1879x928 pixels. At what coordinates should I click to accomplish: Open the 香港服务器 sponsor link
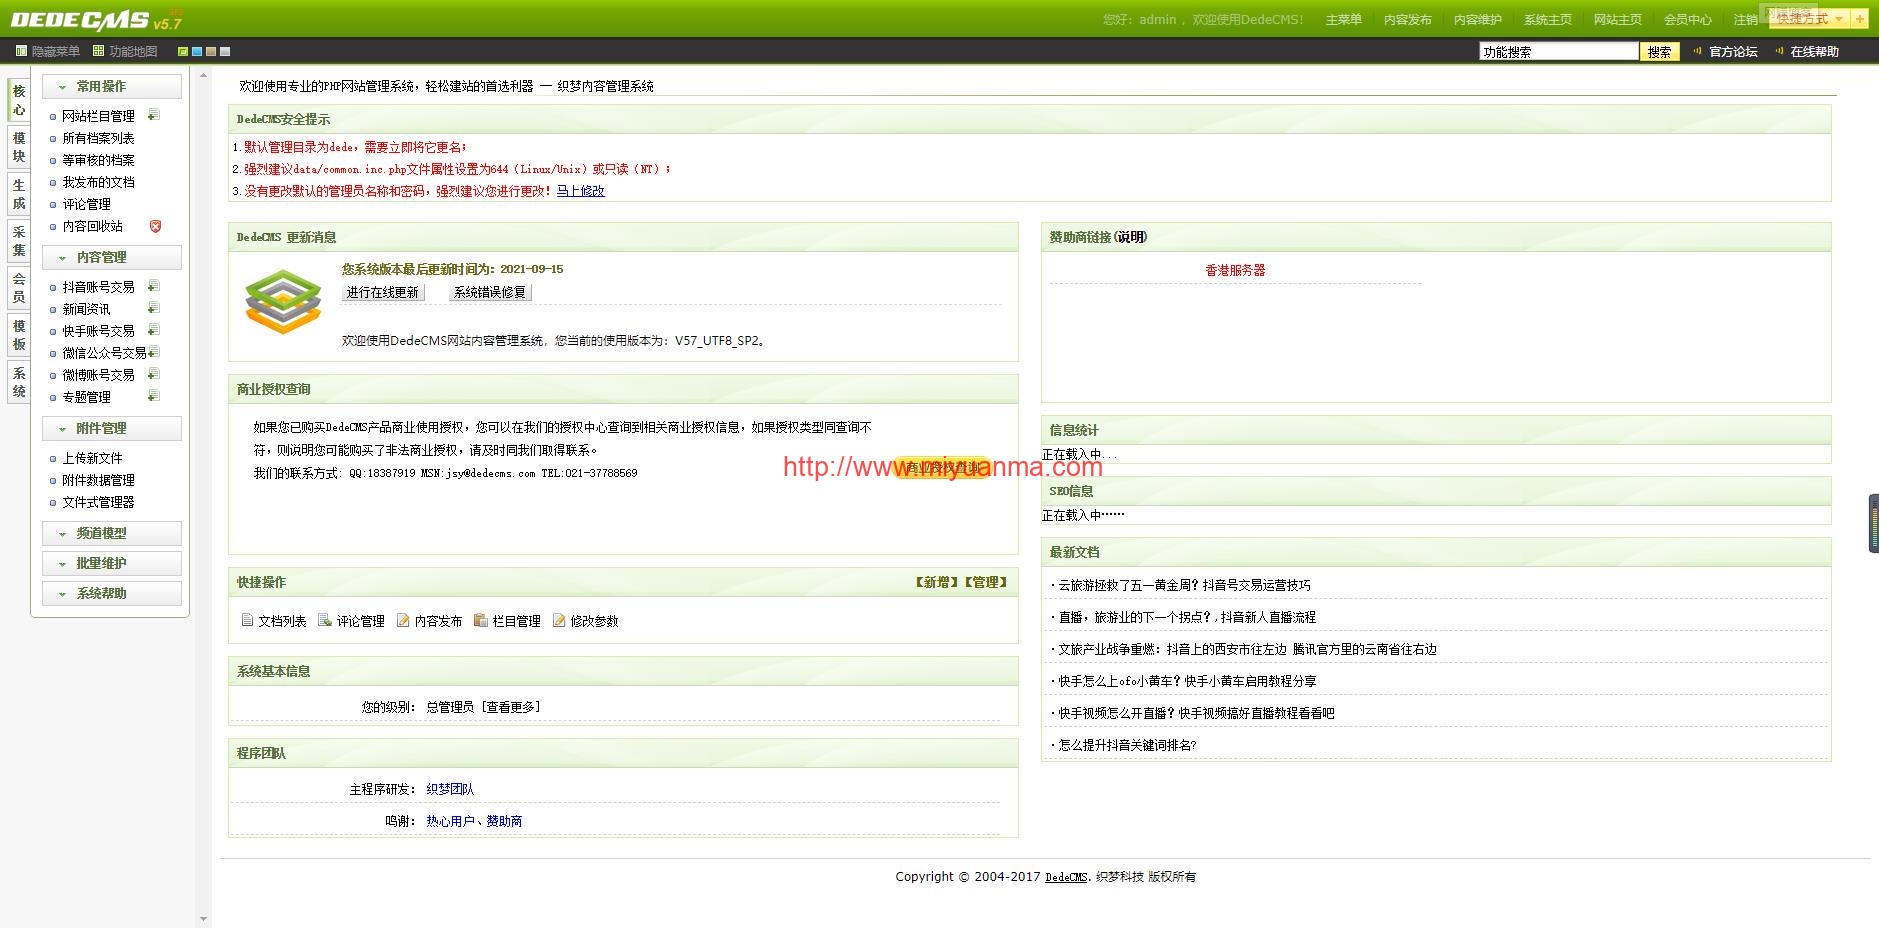click(x=1235, y=270)
